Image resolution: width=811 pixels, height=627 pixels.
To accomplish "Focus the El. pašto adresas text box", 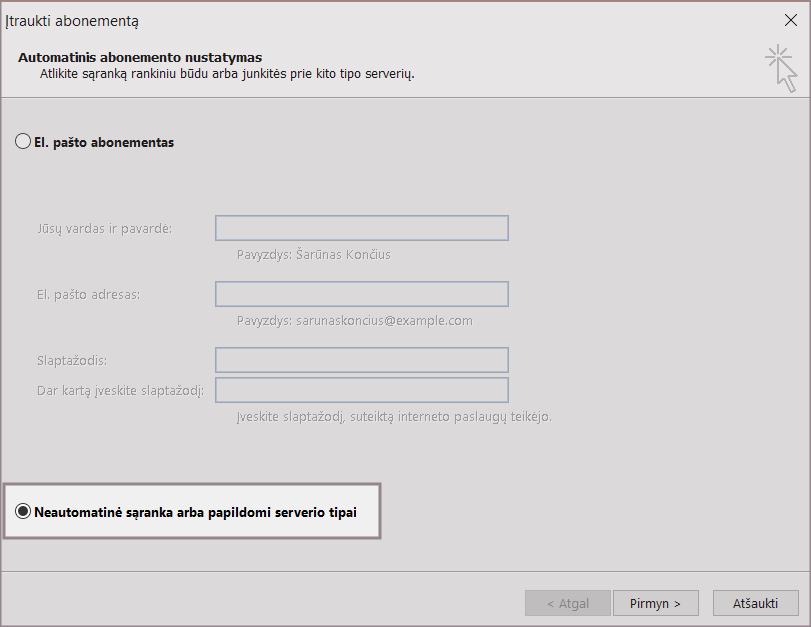I will [x=361, y=294].
